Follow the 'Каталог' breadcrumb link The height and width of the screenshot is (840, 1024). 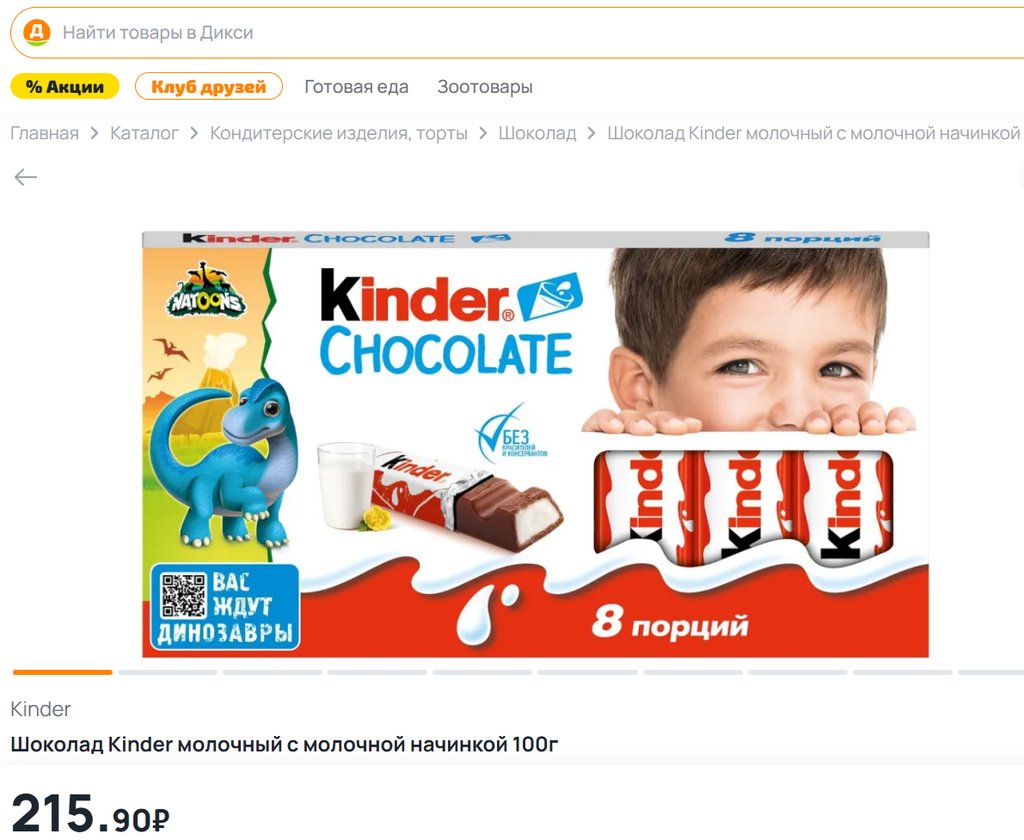[x=144, y=133]
